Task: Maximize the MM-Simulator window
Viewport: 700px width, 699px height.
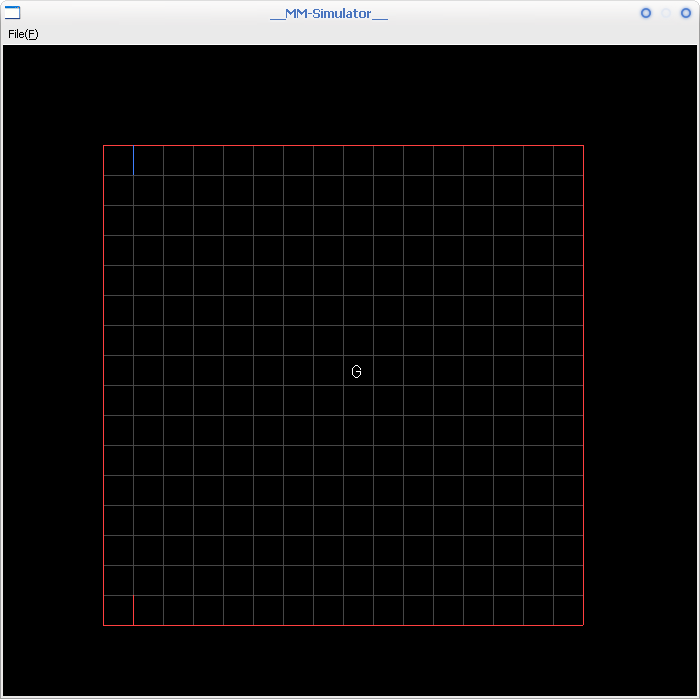Action: click(x=666, y=13)
